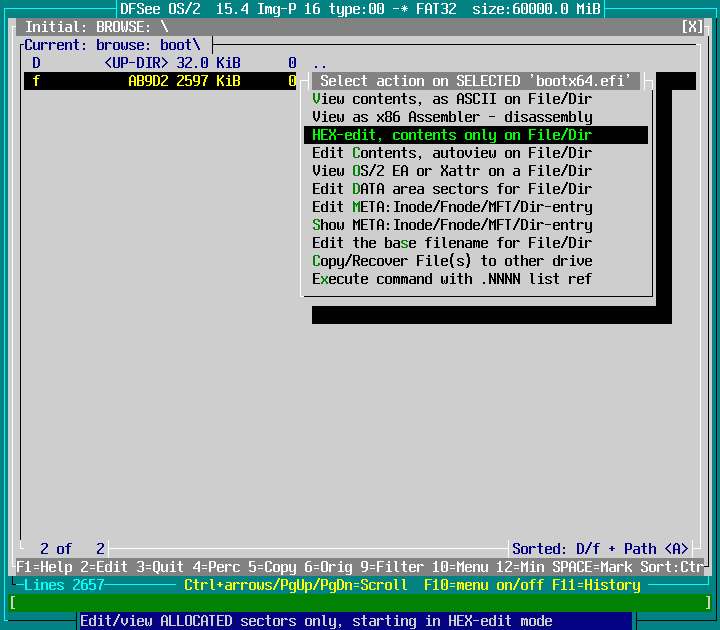Click 3=Quit in the key bar
This screenshot has width=720, height=630.
tap(160, 567)
